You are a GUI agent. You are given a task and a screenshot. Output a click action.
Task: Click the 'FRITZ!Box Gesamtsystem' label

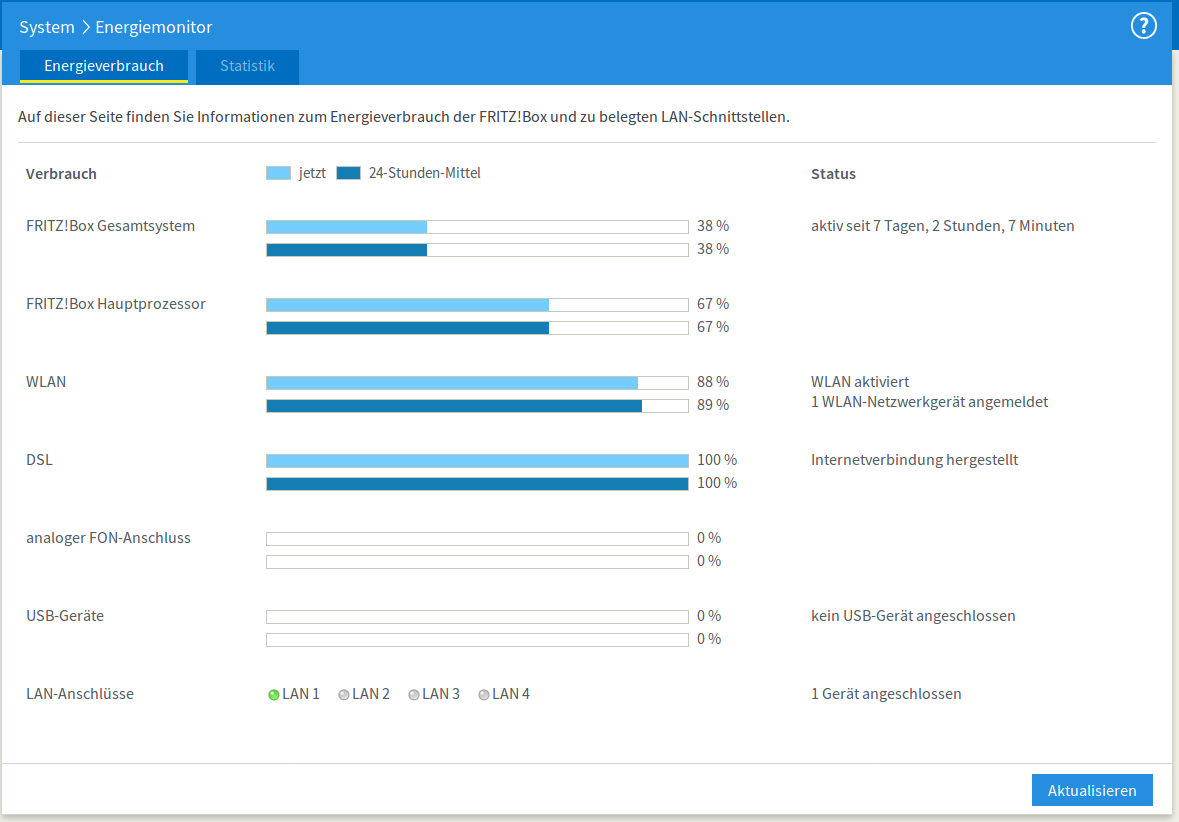tap(111, 226)
